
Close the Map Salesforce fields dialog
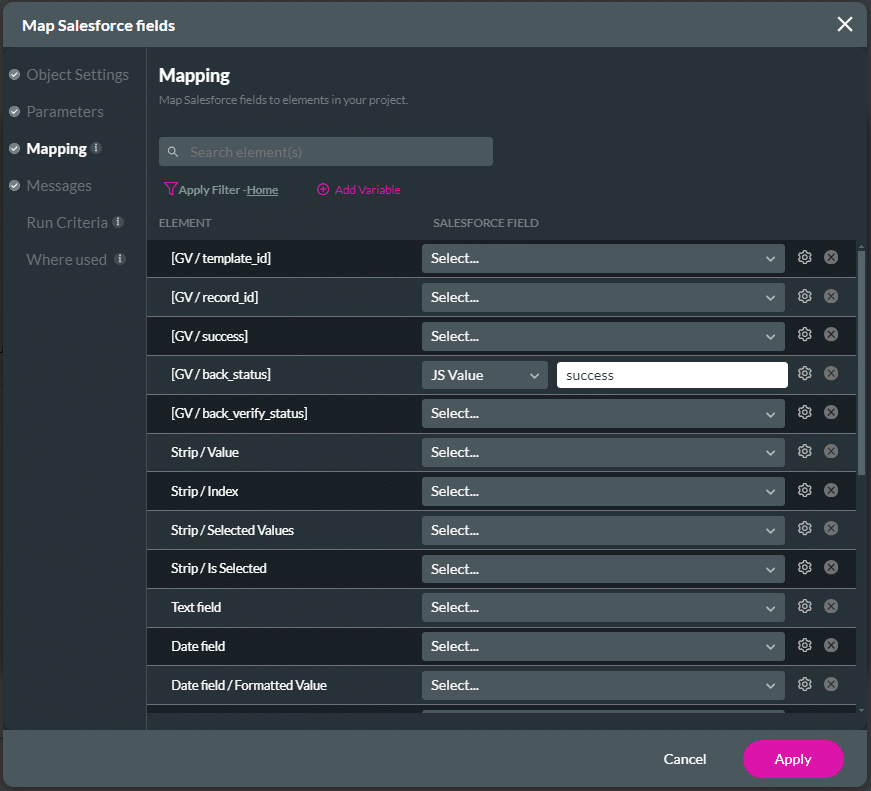(845, 24)
